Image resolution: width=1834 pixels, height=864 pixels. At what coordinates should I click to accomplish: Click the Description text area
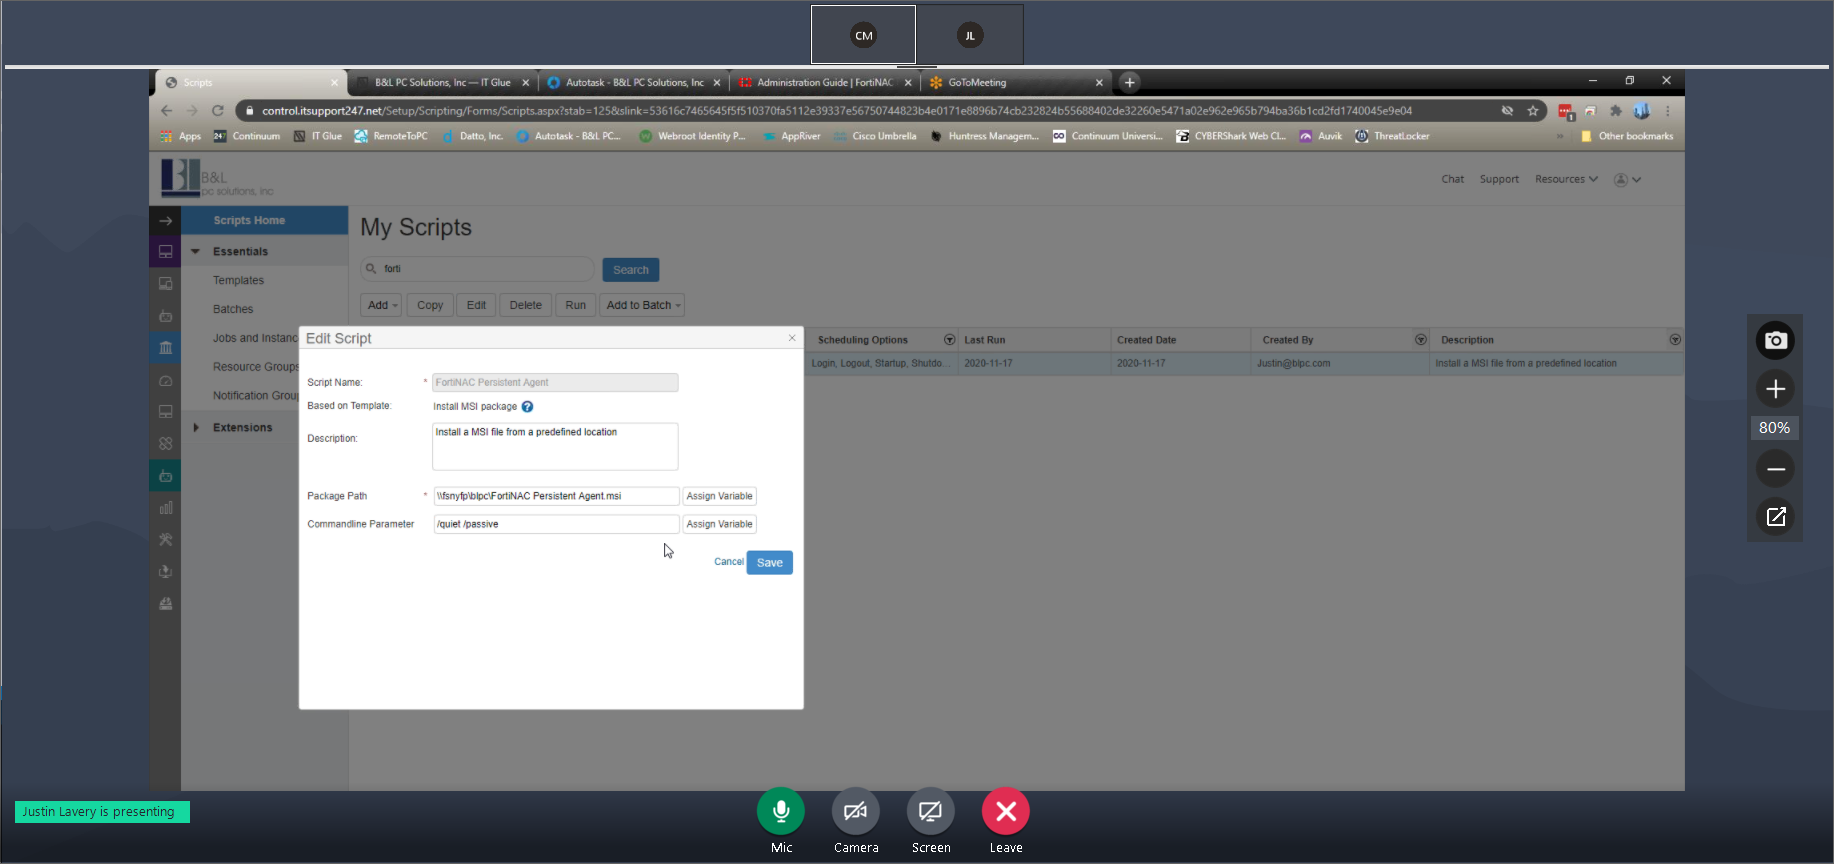tap(555, 446)
